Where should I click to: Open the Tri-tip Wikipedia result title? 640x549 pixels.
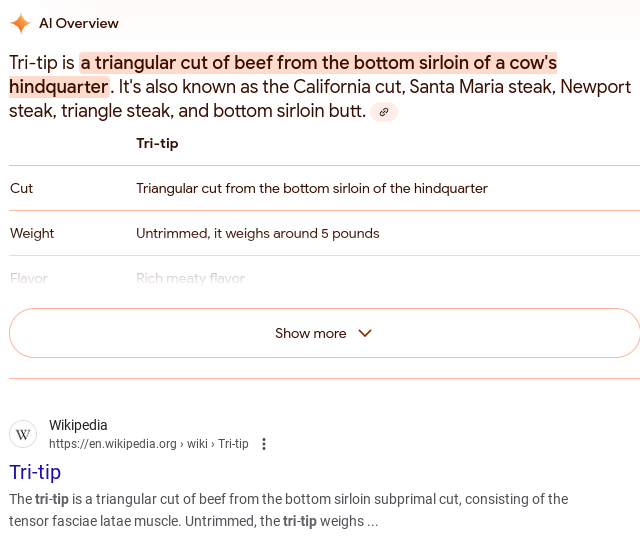click(x=35, y=472)
